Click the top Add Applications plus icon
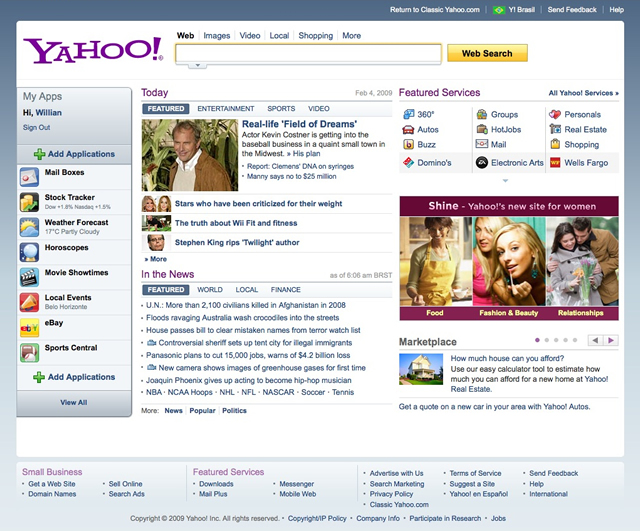This screenshot has width=640, height=531. (x=40, y=154)
